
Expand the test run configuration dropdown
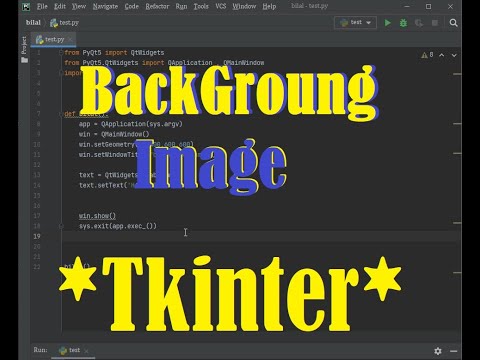[x=355, y=23]
